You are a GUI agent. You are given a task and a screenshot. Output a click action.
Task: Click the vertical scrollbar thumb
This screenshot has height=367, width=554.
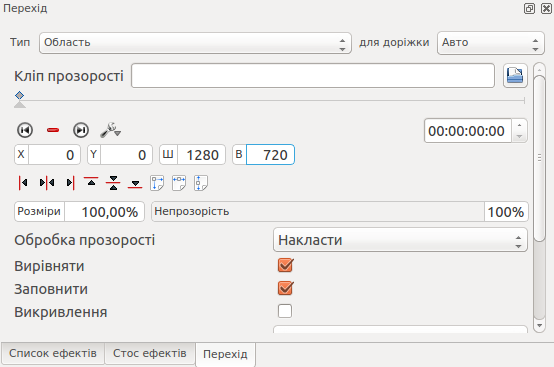pyautogui.click(x=539, y=158)
